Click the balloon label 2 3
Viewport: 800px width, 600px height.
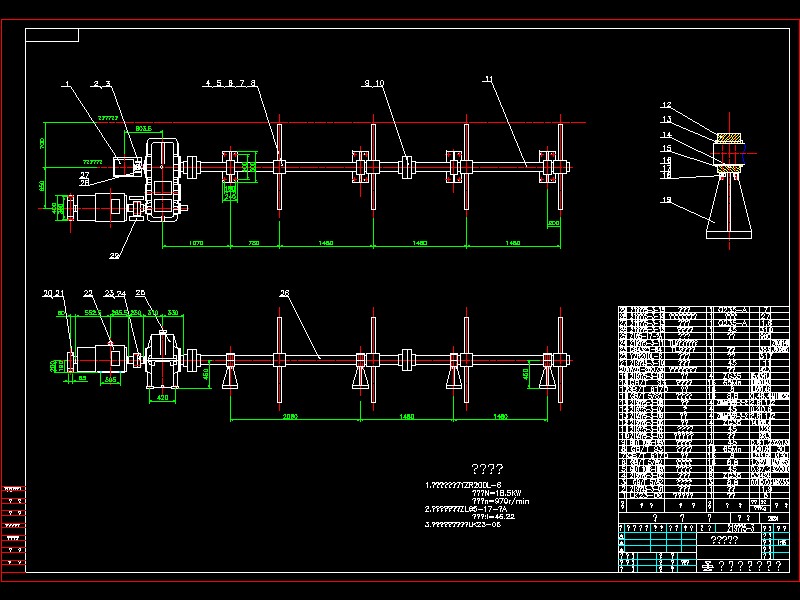click(100, 84)
